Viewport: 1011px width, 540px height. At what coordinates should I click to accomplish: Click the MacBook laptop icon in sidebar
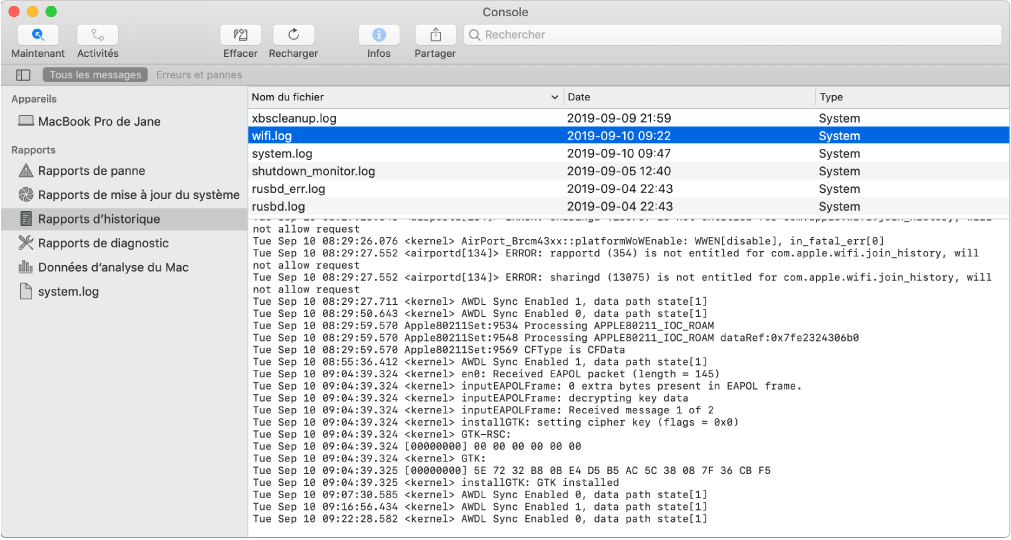pos(26,121)
